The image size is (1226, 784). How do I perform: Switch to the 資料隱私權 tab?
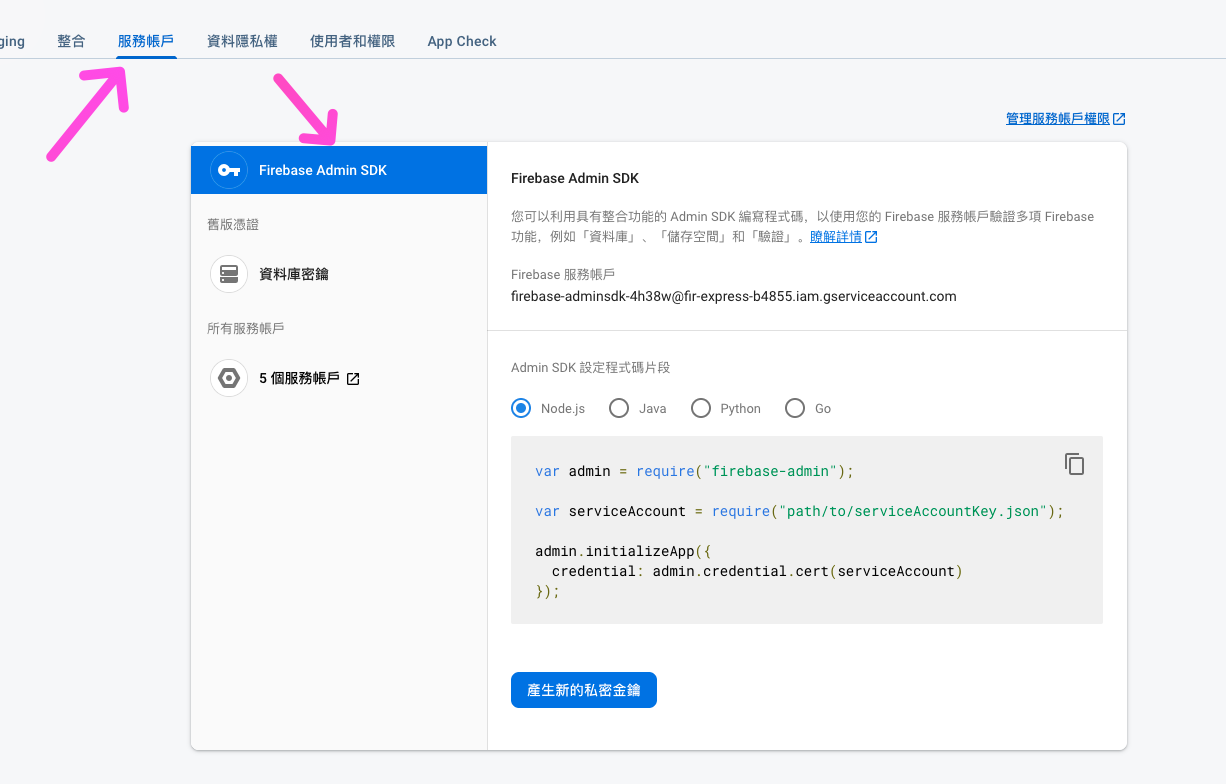(x=242, y=41)
